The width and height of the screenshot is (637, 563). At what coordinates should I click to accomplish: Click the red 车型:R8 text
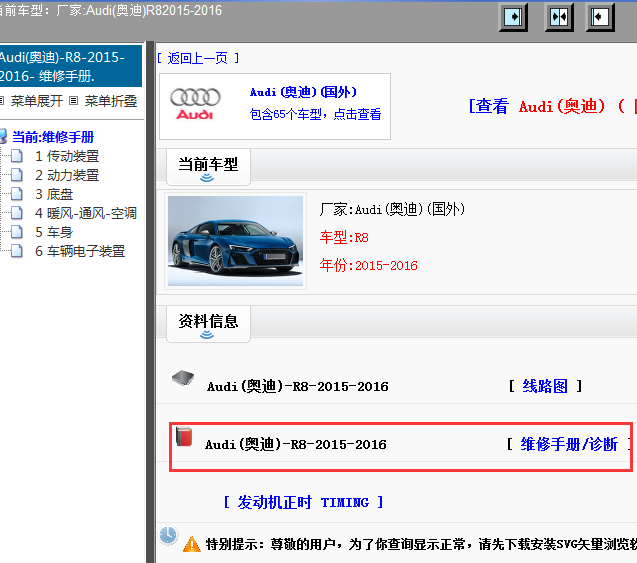coord(344,237)
